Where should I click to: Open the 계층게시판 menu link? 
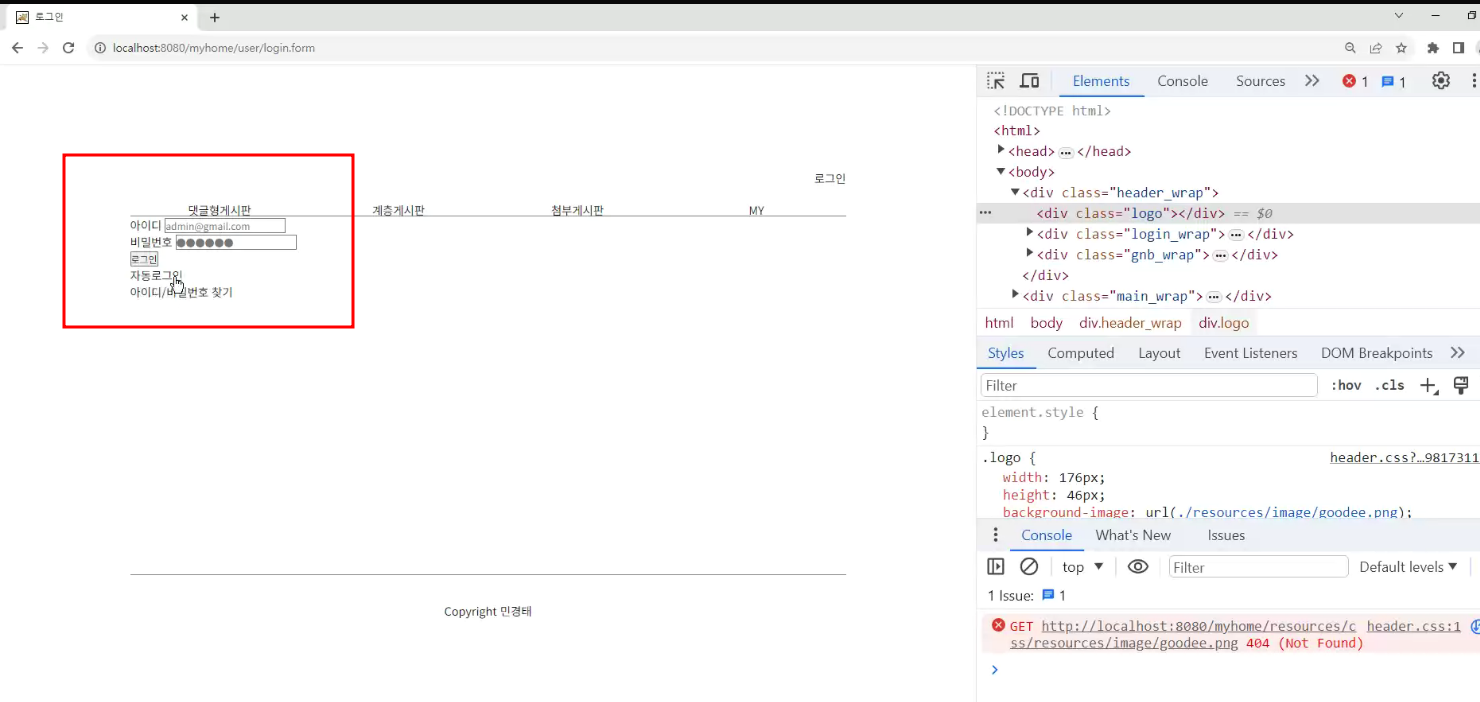399,210
